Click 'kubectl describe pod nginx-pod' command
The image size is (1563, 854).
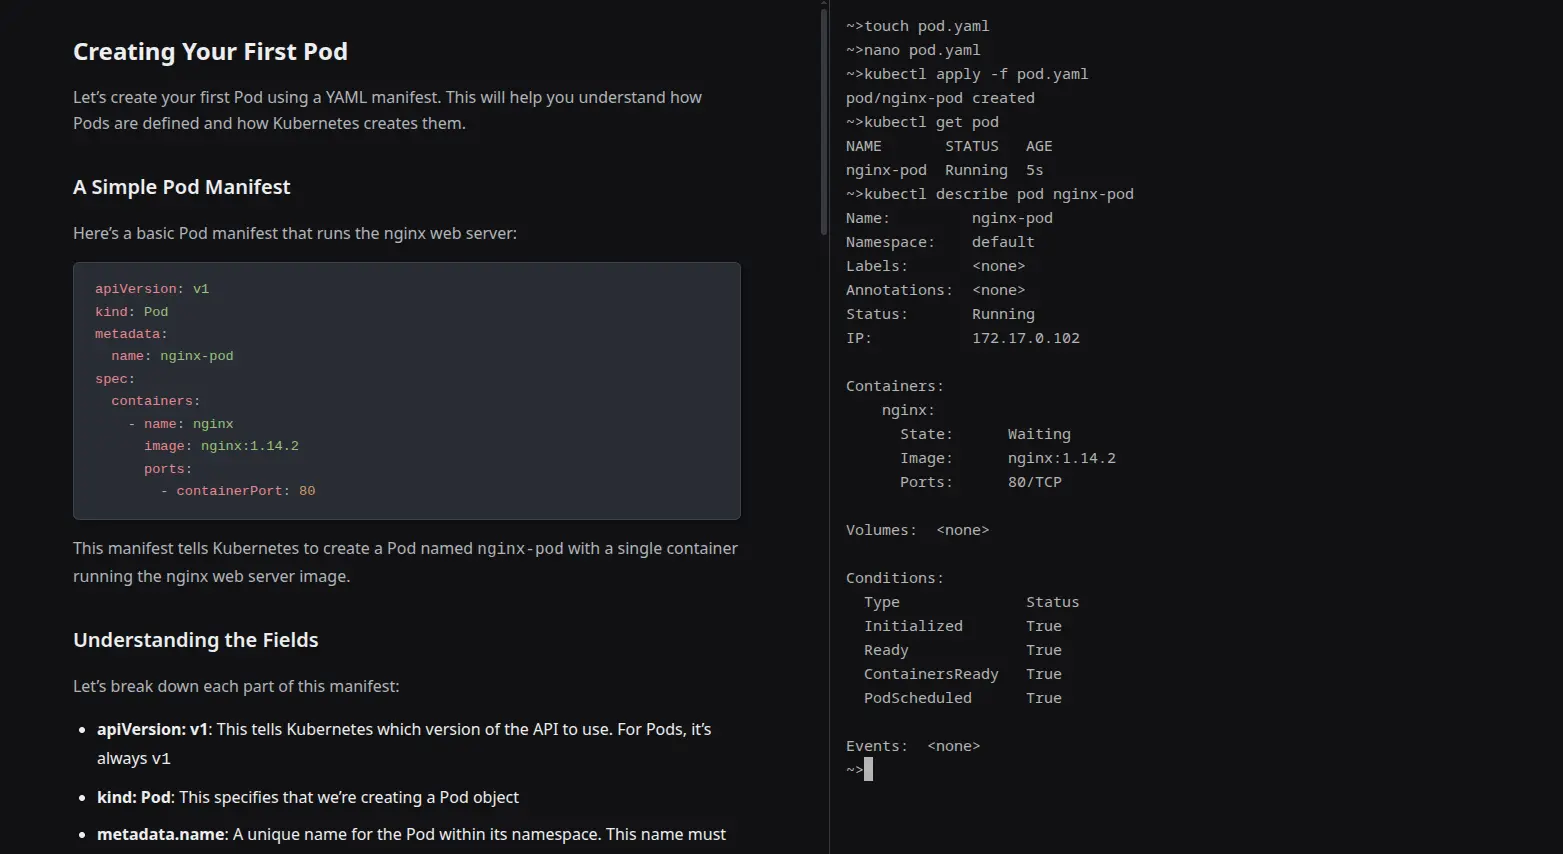(999, 194)
